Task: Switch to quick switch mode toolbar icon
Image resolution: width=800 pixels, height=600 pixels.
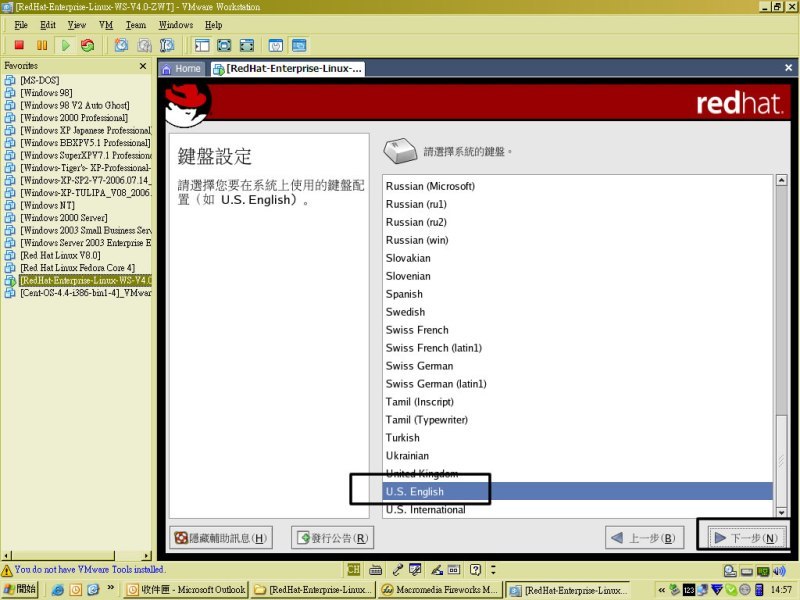Action: pos(224,45)
